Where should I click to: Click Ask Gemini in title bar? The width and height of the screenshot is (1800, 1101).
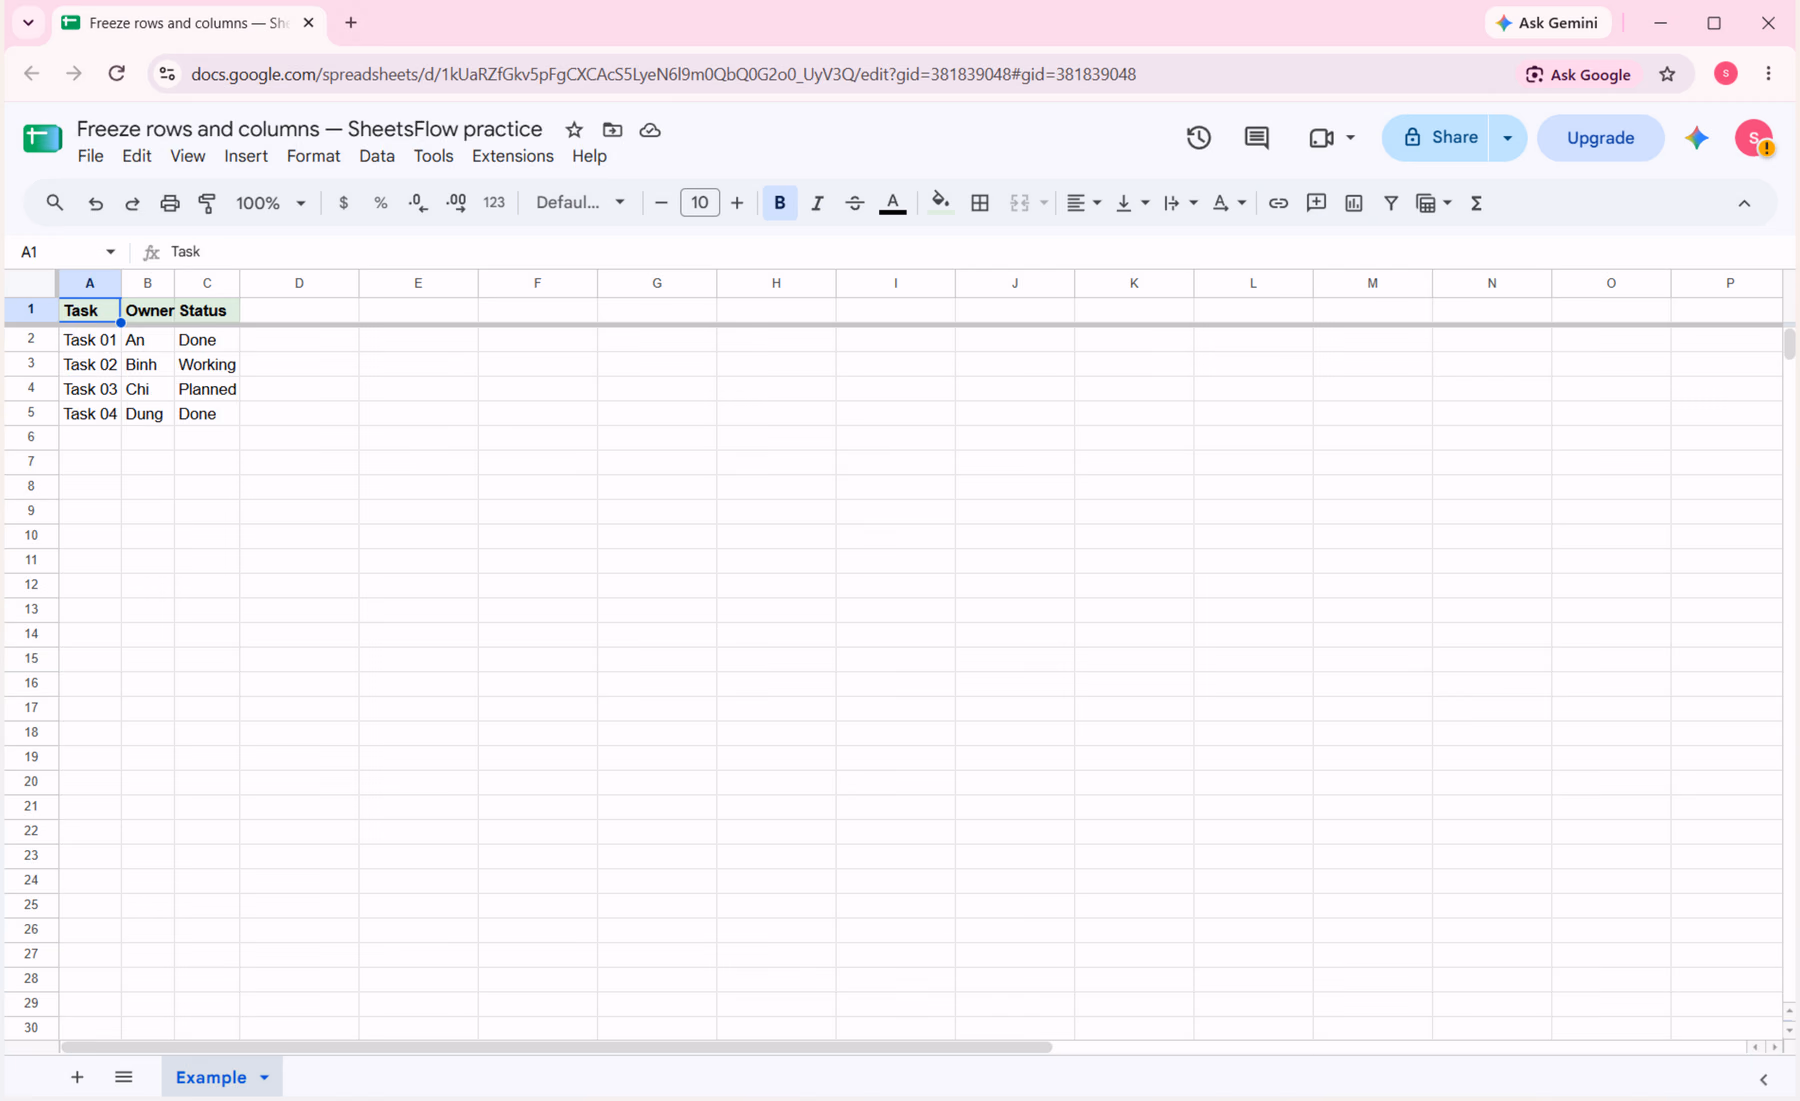point(1548,23)
